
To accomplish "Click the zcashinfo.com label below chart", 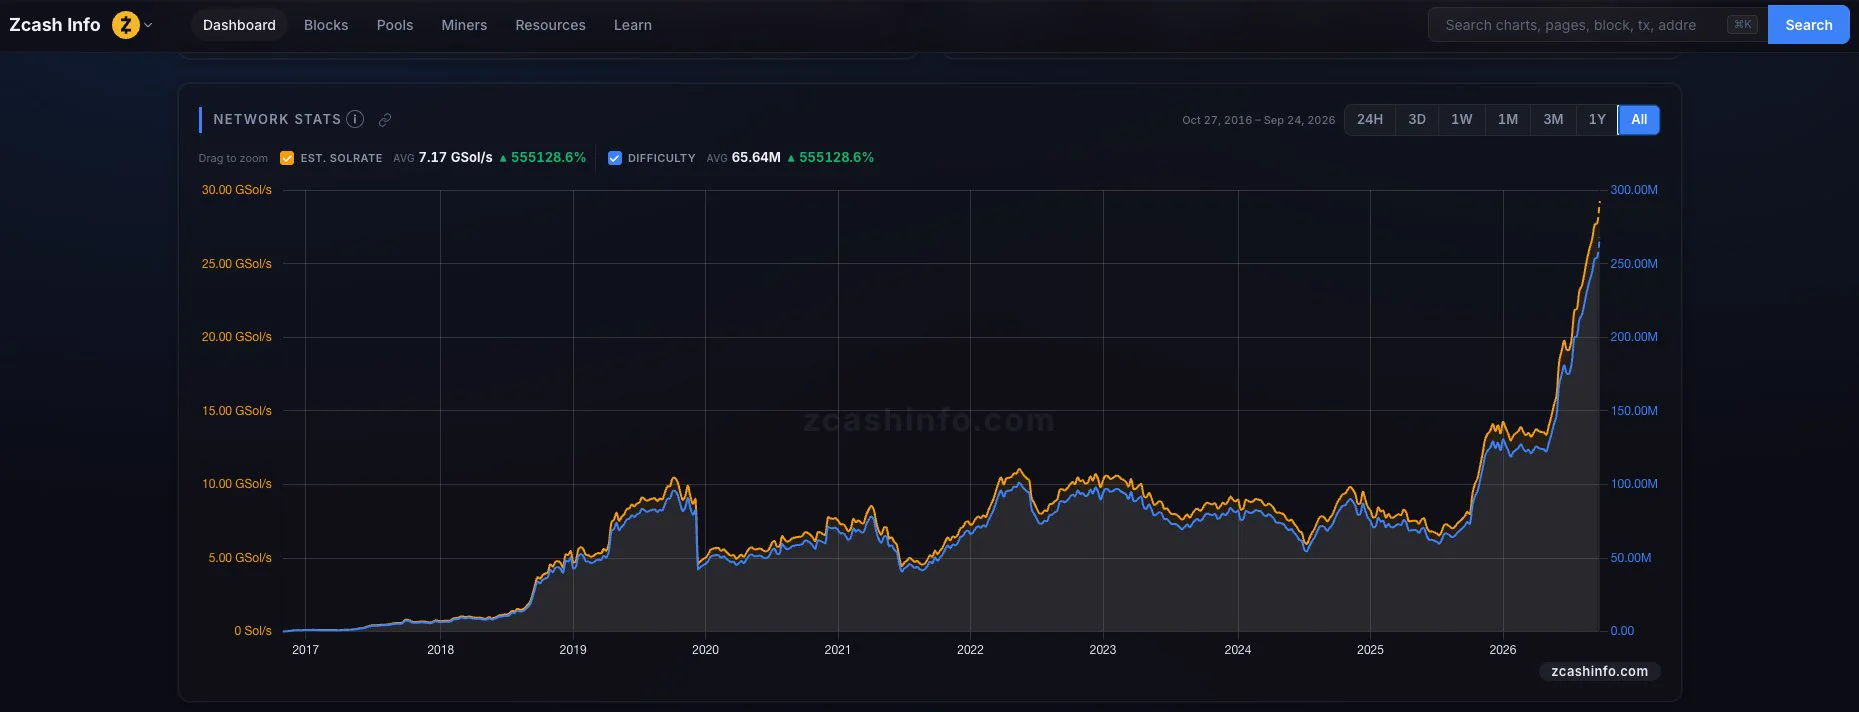I will click(x=1599, y=671).
